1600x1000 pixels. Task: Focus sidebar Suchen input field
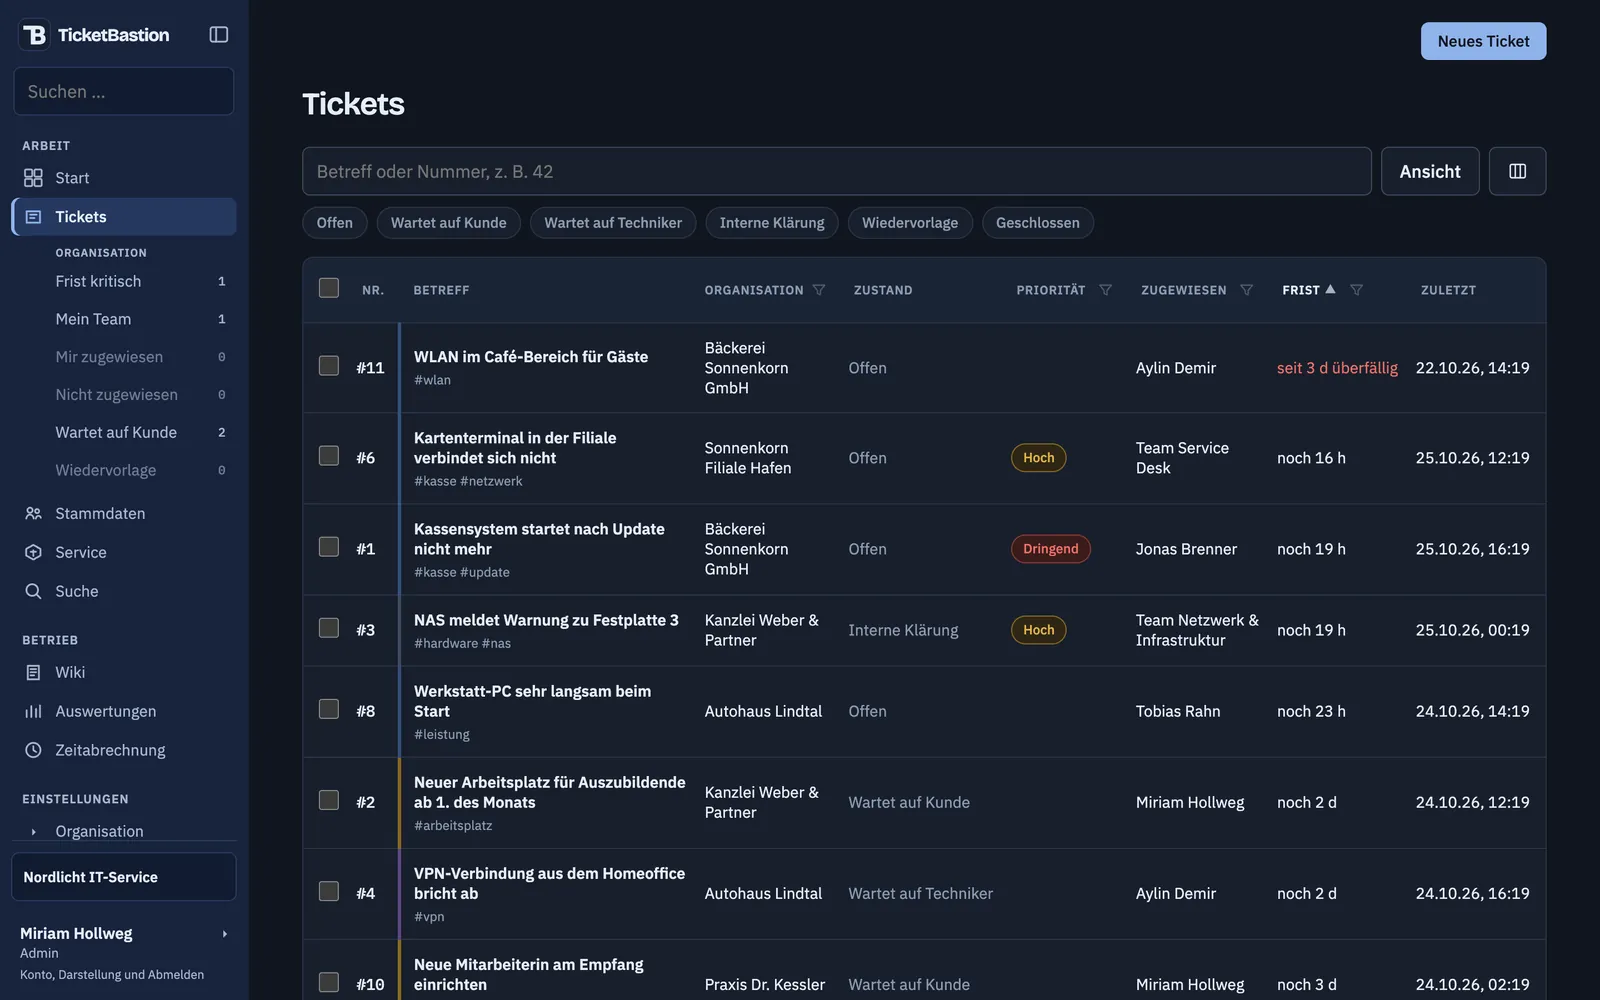pos(124,91)
